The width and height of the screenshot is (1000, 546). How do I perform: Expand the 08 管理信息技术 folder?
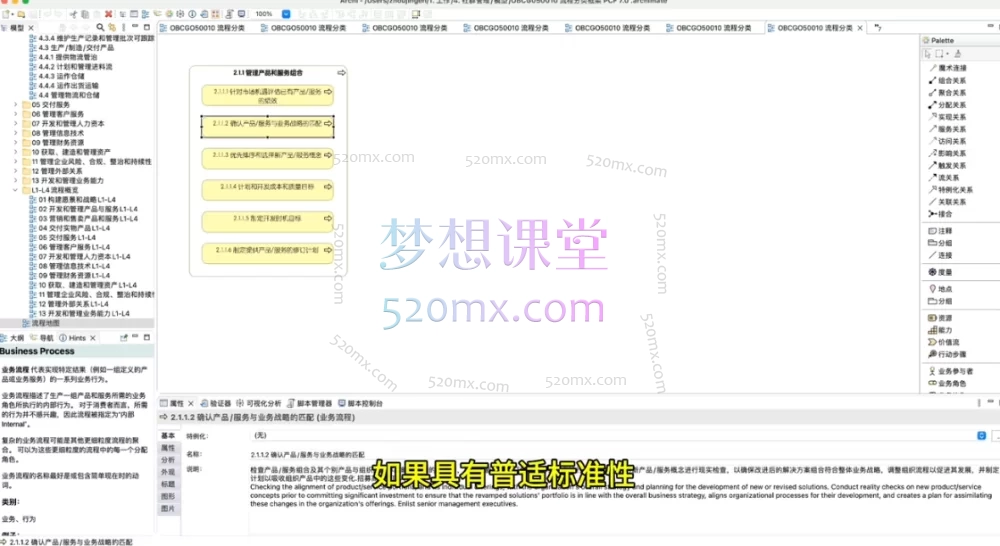16,133
